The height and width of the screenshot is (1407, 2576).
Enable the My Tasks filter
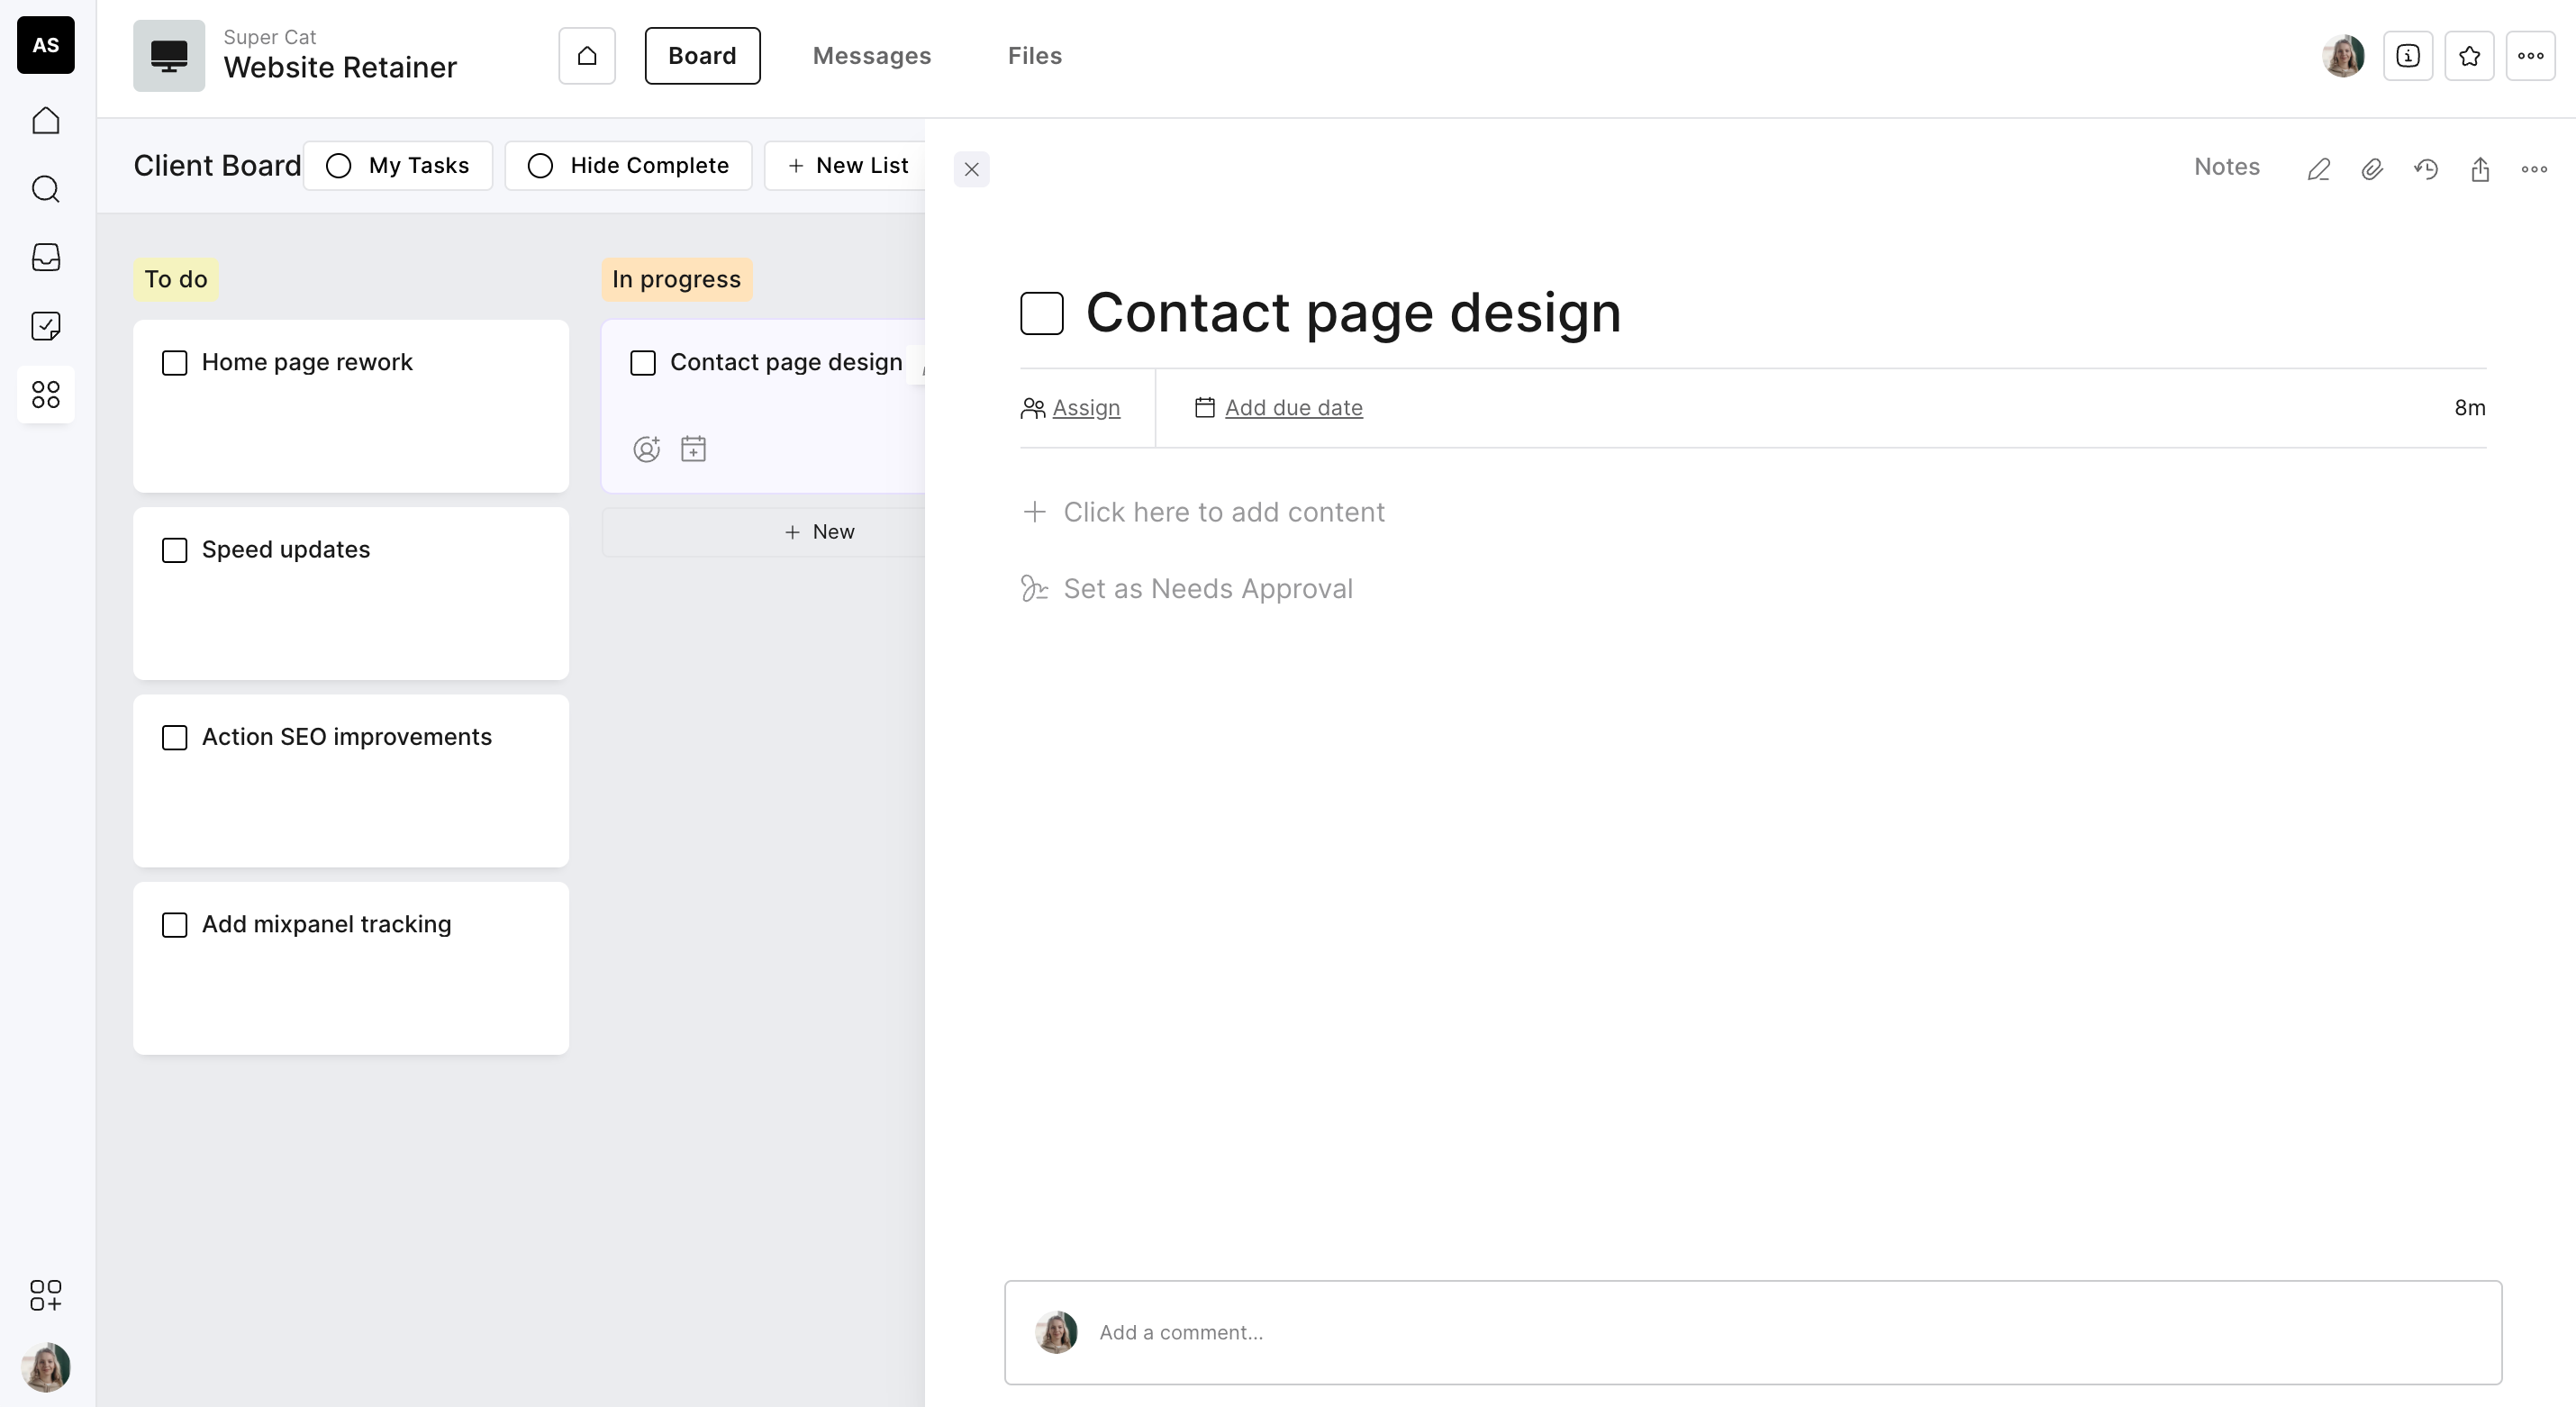pos(398,166)
